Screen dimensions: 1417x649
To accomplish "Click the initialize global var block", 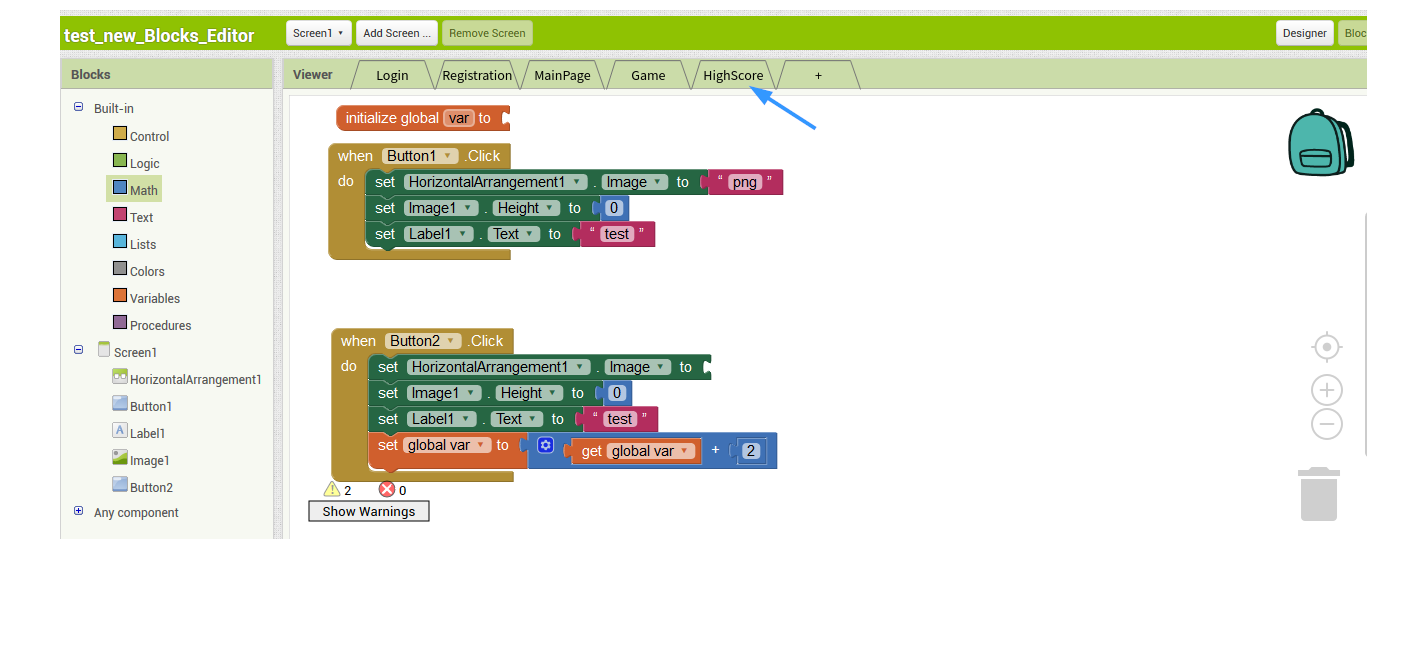I will 423,118.
